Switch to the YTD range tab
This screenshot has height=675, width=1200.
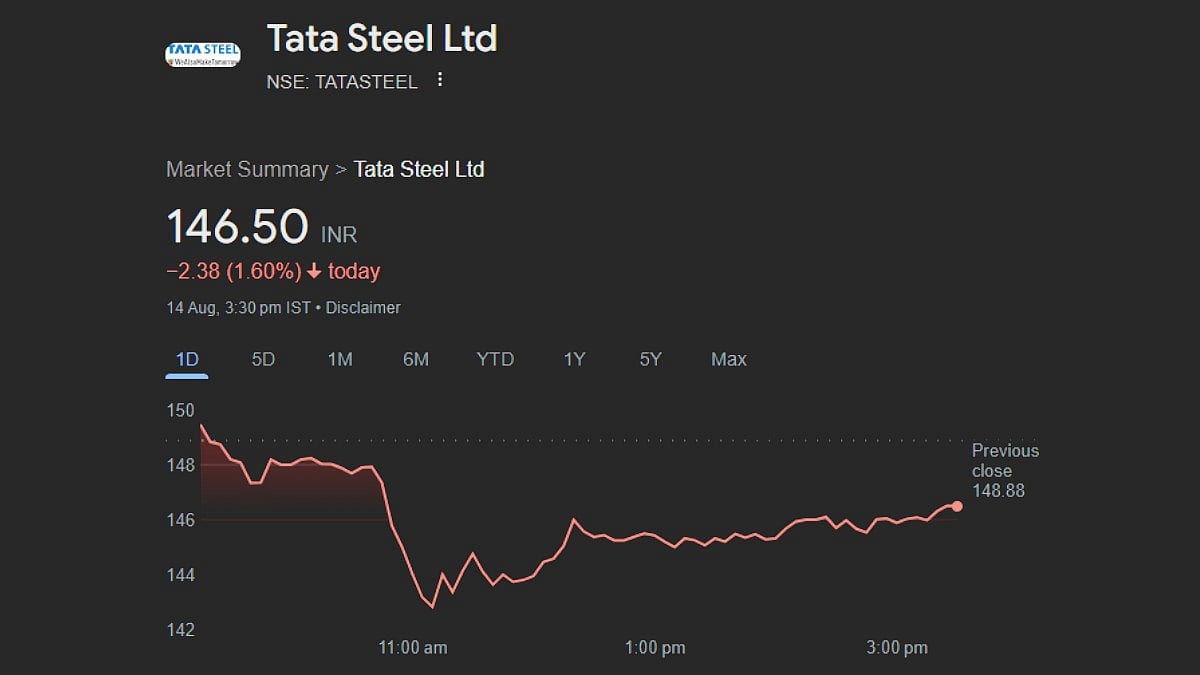(495, 359)
